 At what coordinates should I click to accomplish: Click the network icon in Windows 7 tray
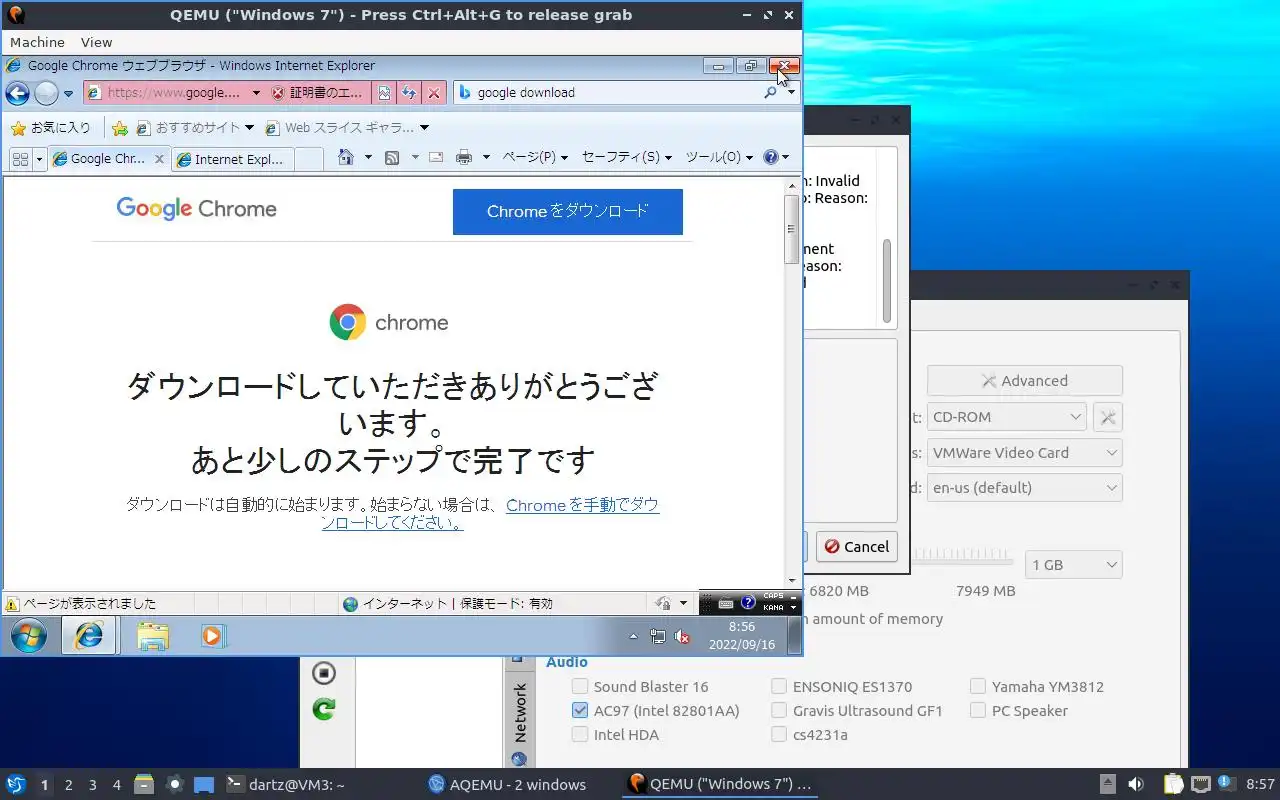click(657, 636)
